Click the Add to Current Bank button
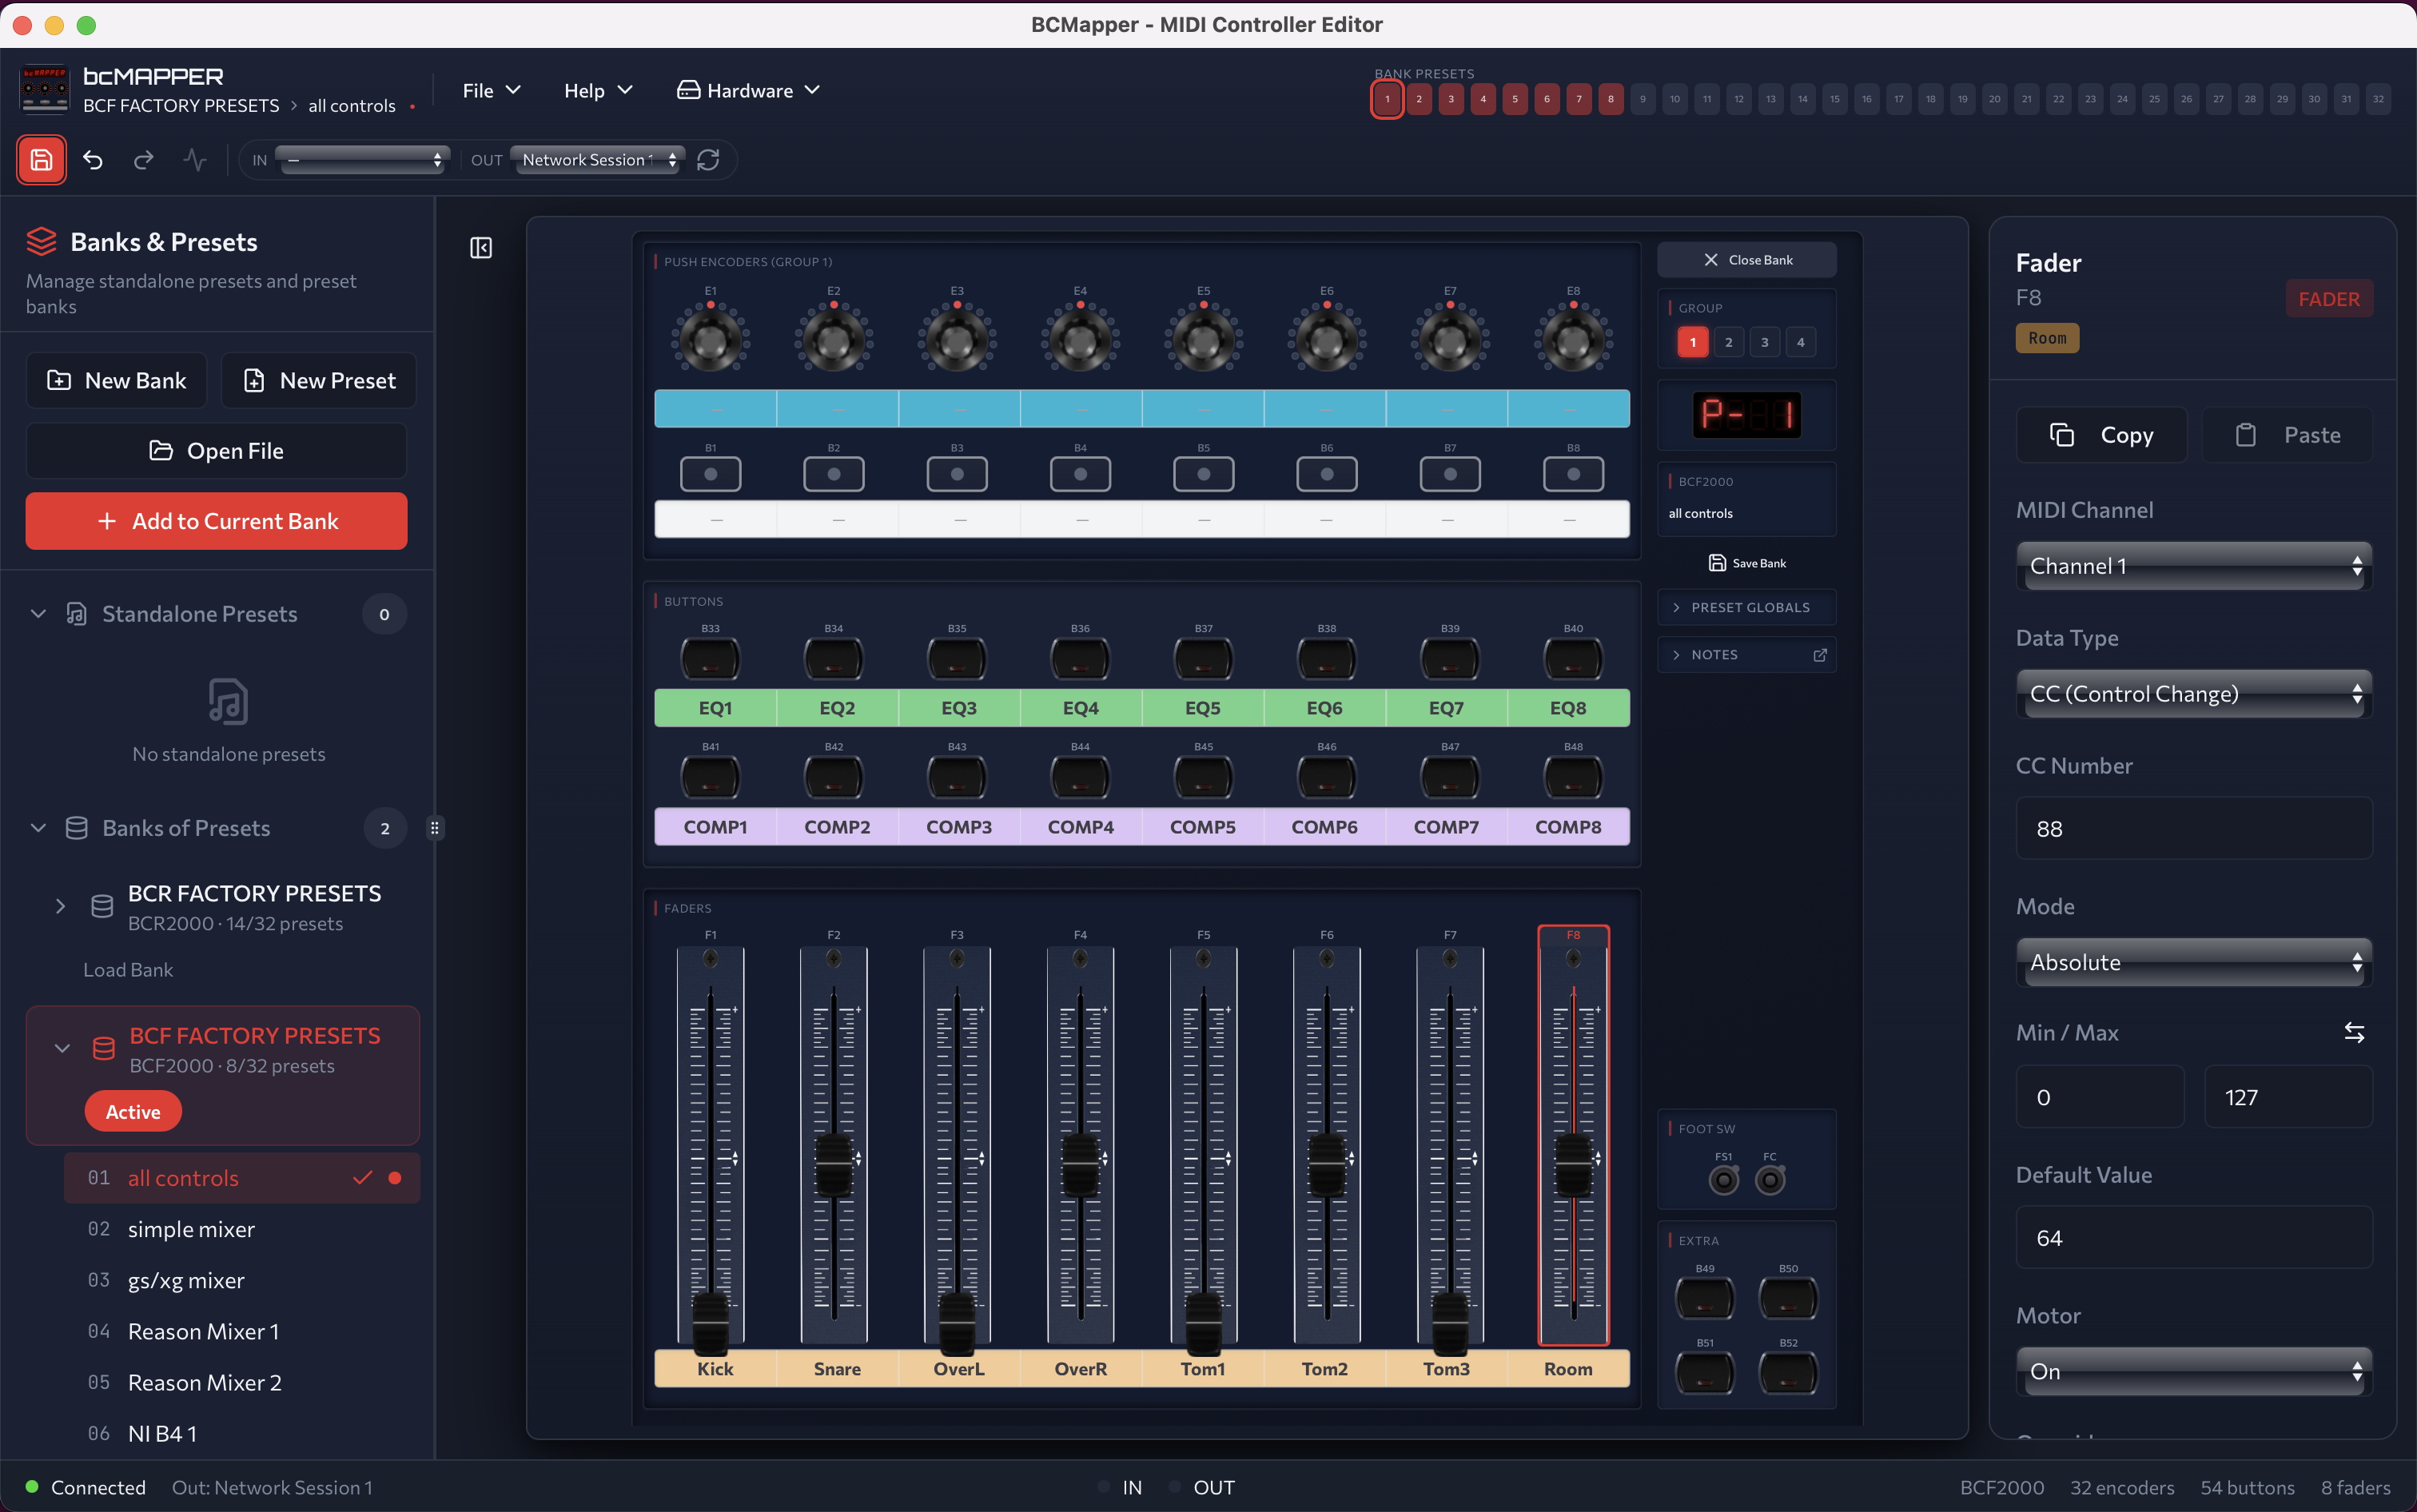 (216, 520)
